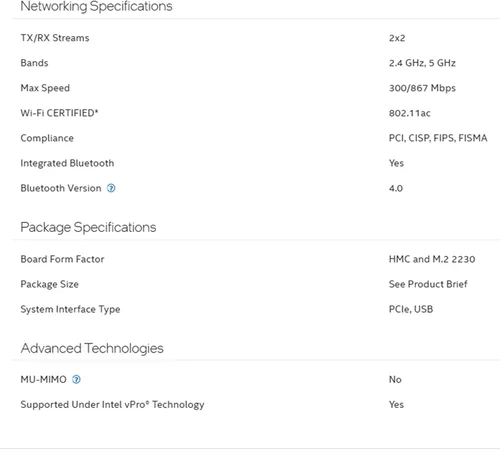Click the Max Speed label
The width and height of the screenshot is (500, 450).
45,88
